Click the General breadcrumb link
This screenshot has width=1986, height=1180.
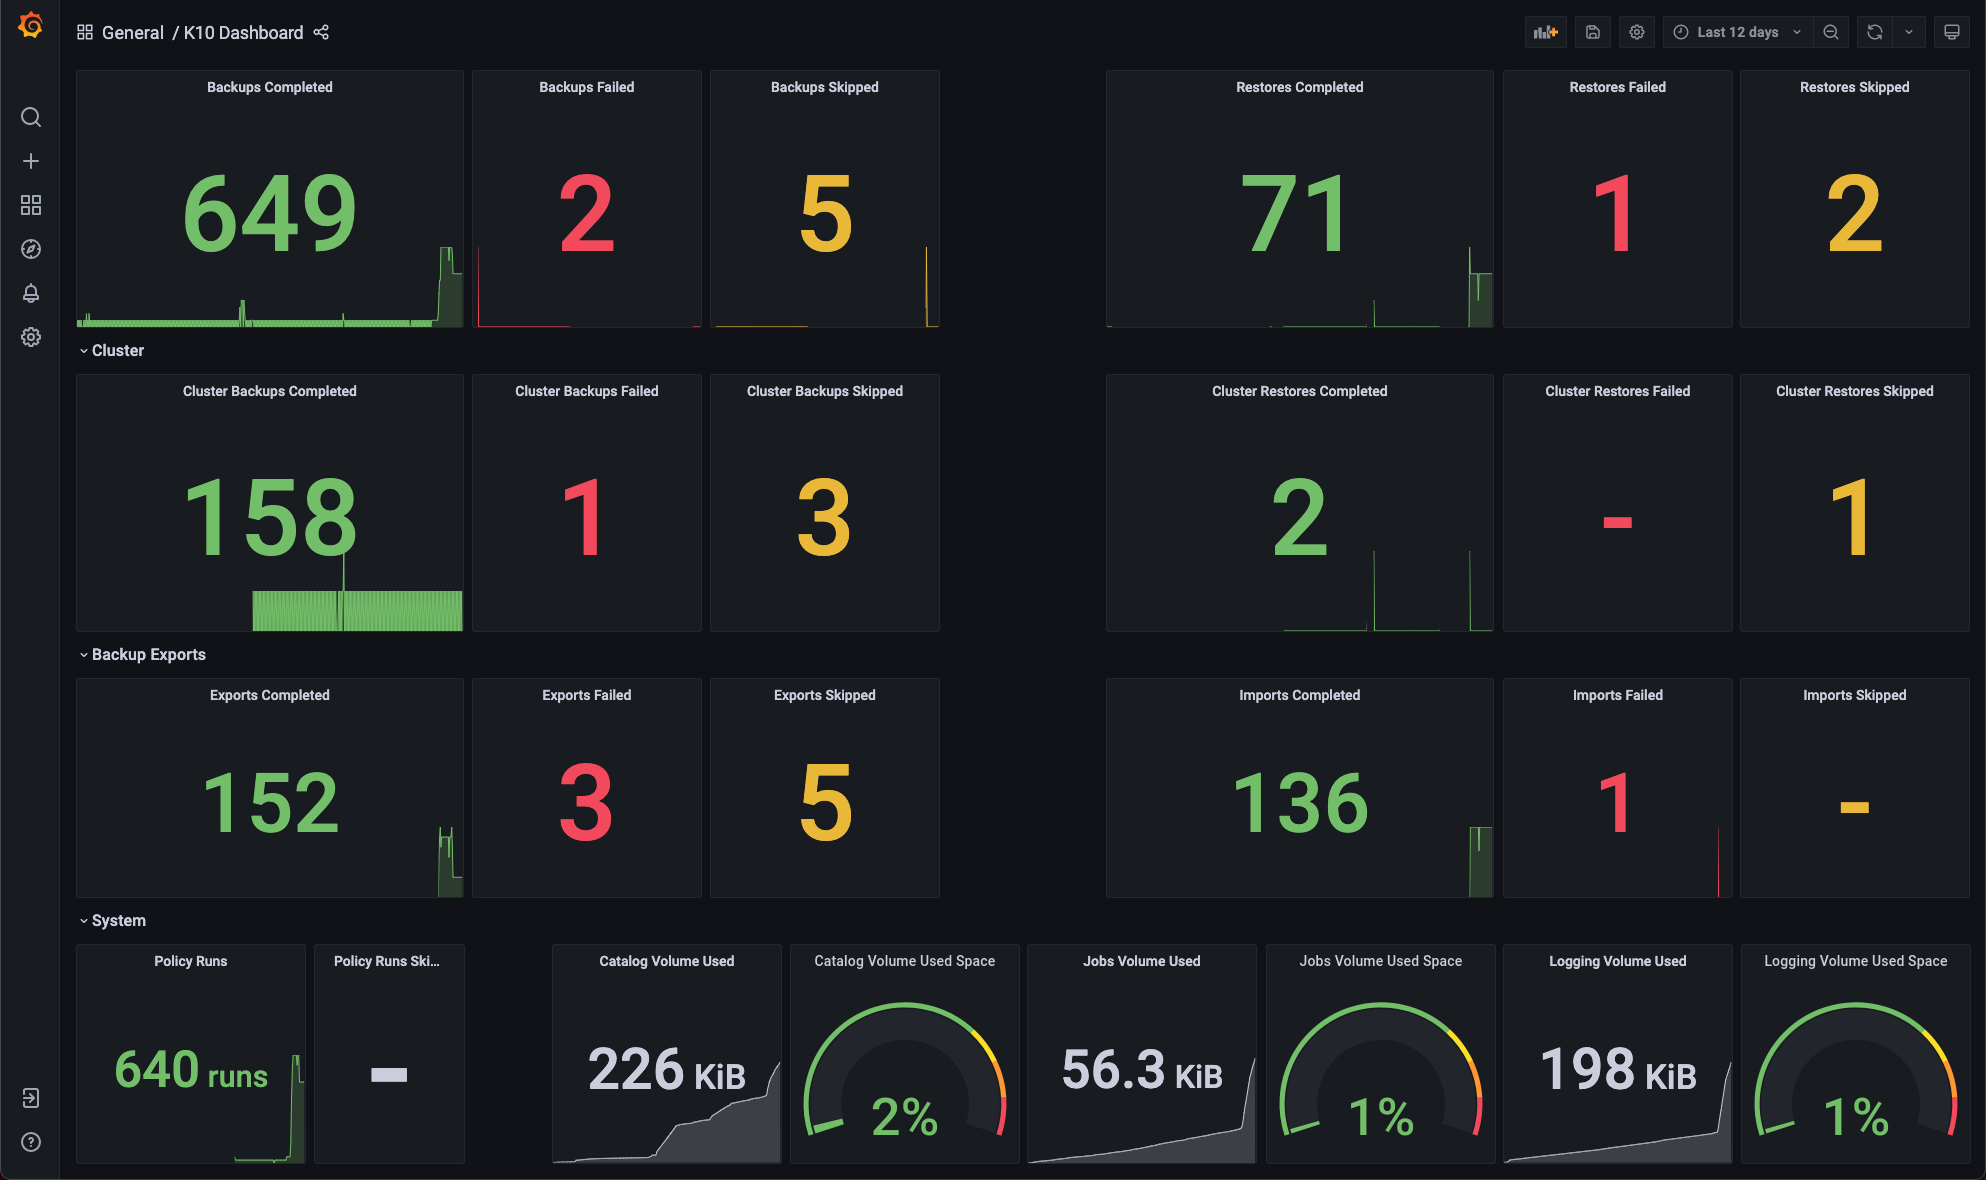[x=133, y=32]
